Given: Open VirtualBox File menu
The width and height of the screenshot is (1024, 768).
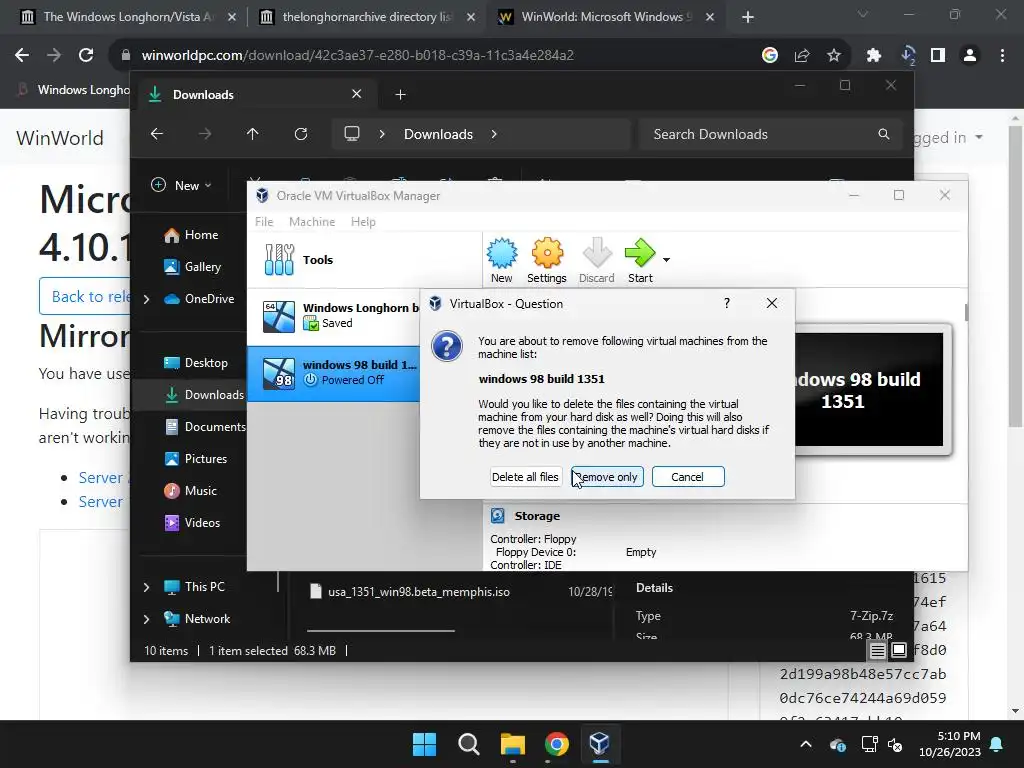Looking at the screenshot, I should [x=264, y=221].
